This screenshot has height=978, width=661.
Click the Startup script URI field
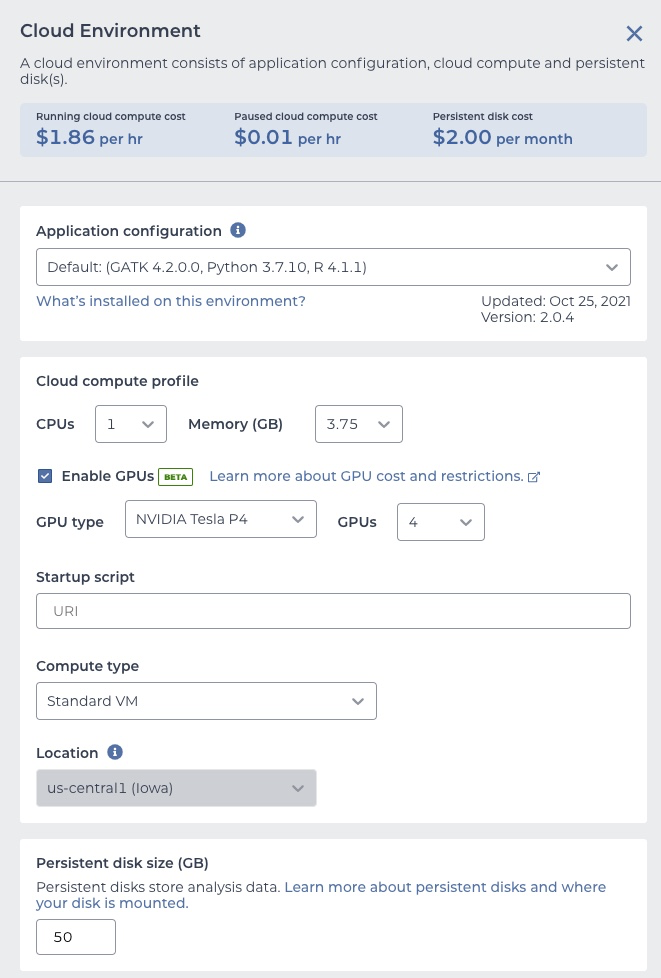pyautogui.click(x=333, y=611)
